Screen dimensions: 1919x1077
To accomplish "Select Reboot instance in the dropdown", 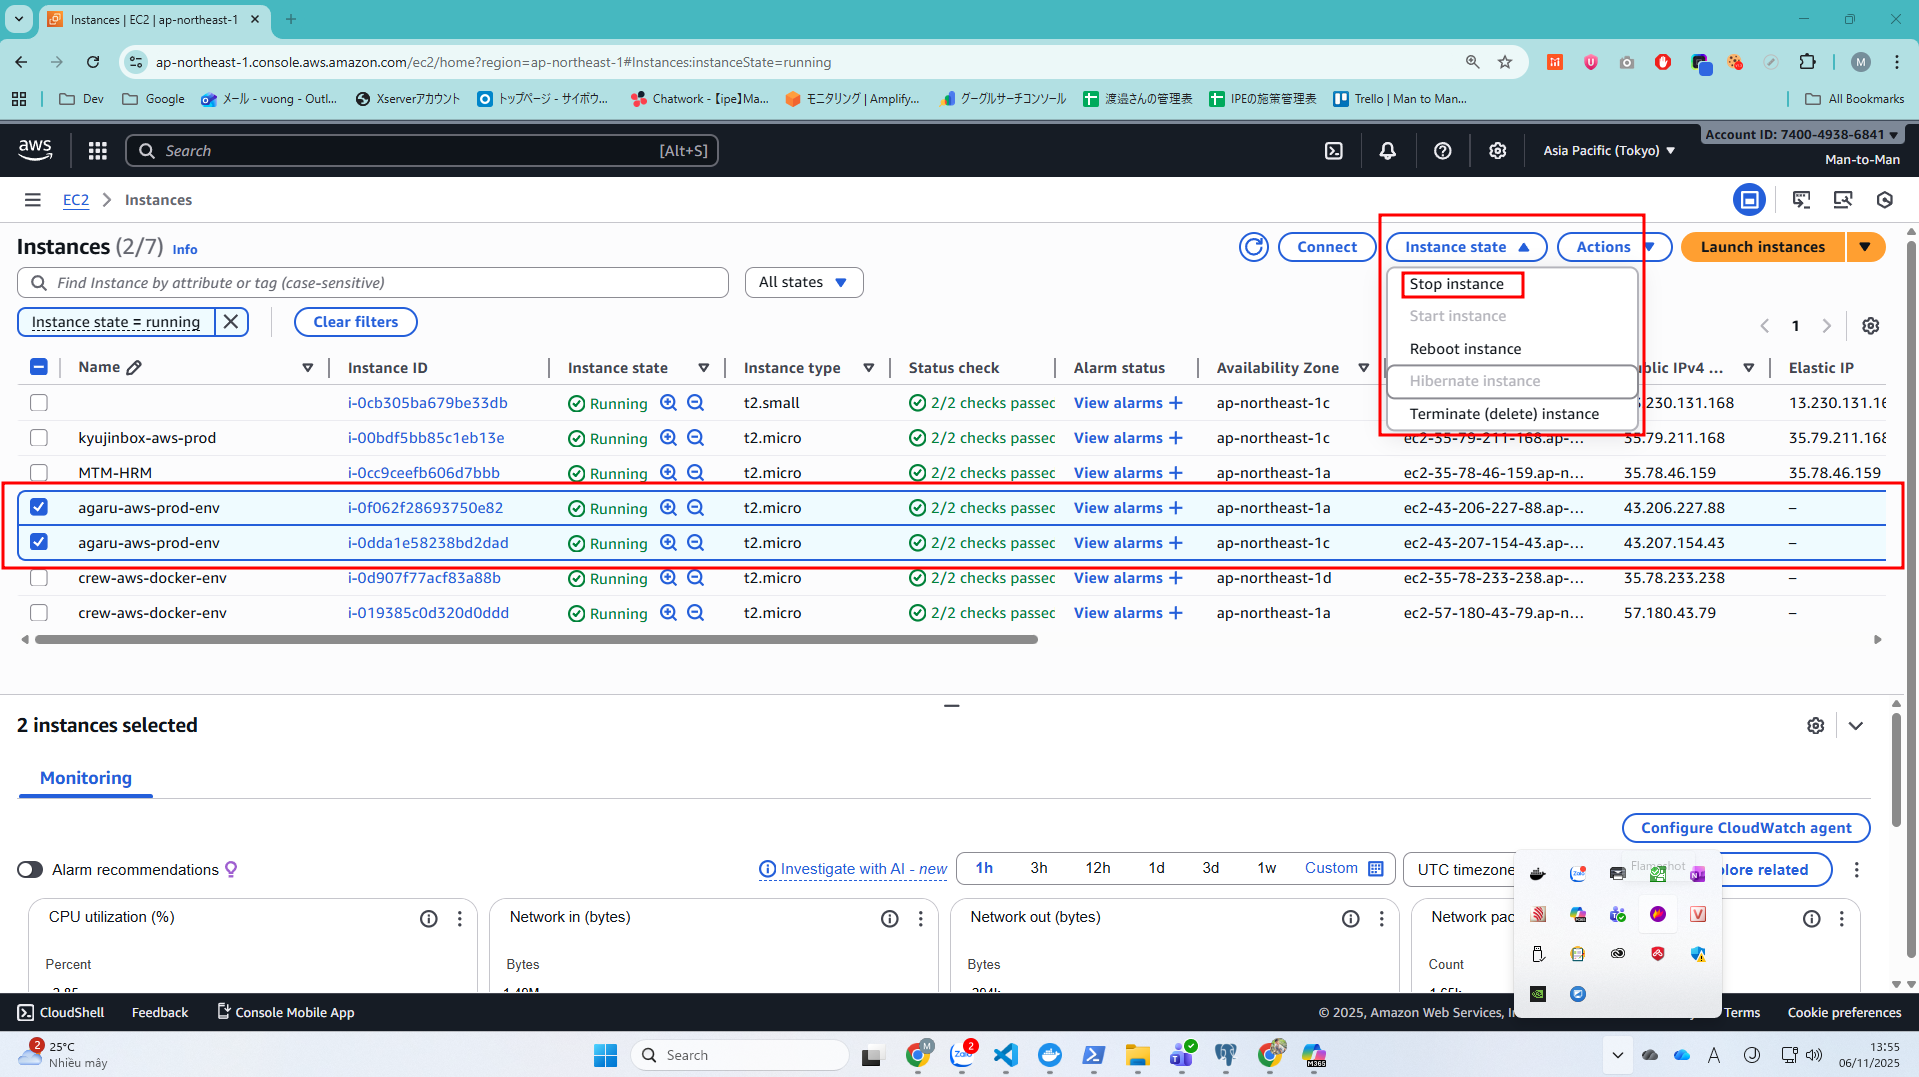I will (1465, 349).
